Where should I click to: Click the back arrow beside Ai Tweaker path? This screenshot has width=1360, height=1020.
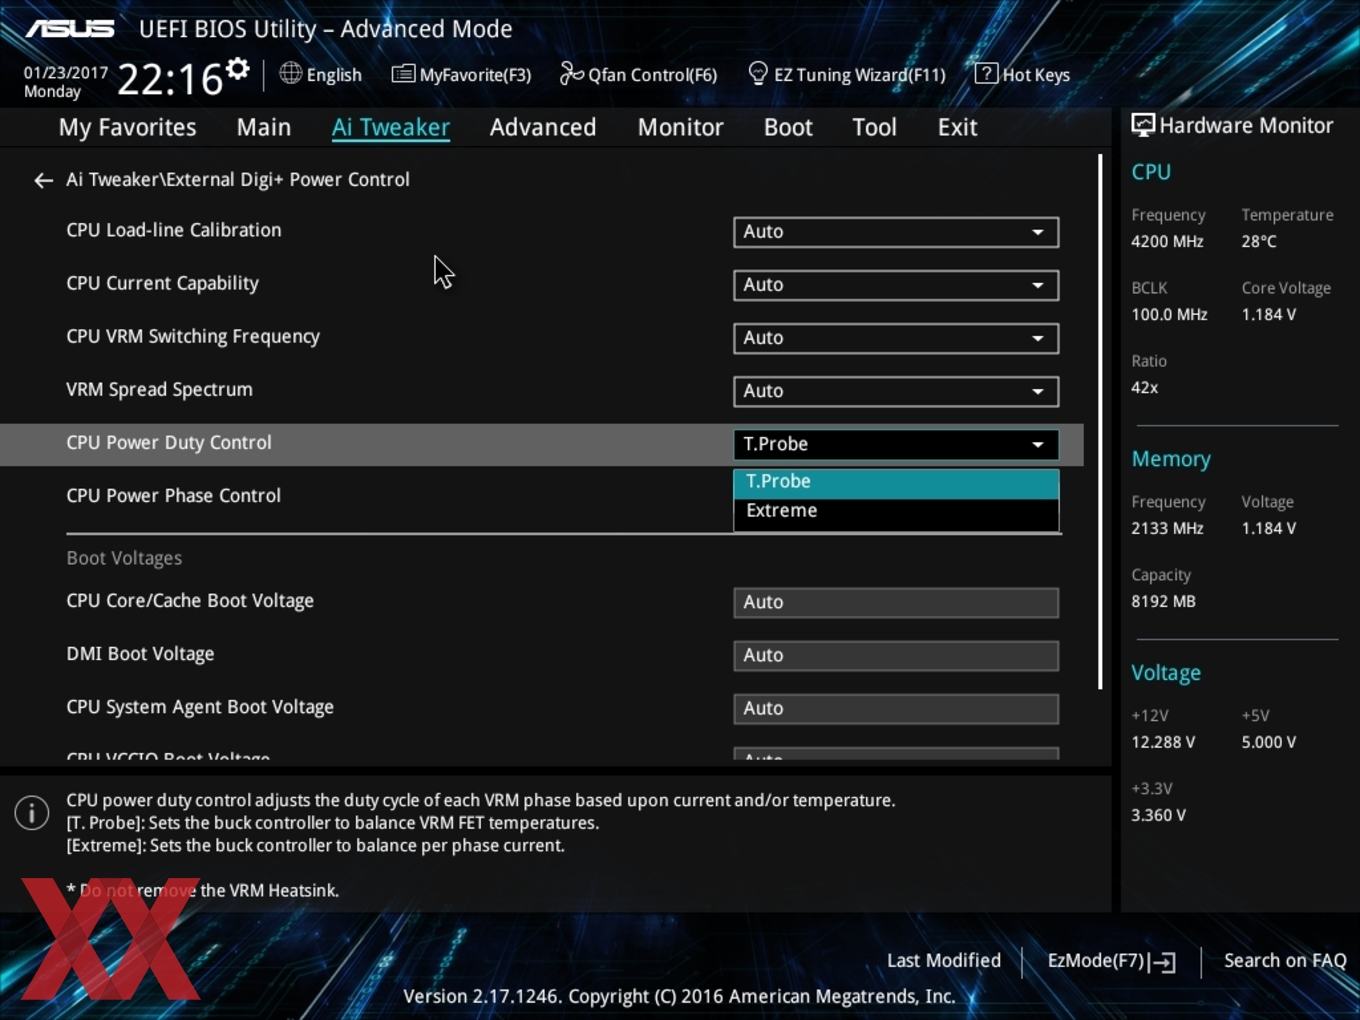(x=43, y=180)
